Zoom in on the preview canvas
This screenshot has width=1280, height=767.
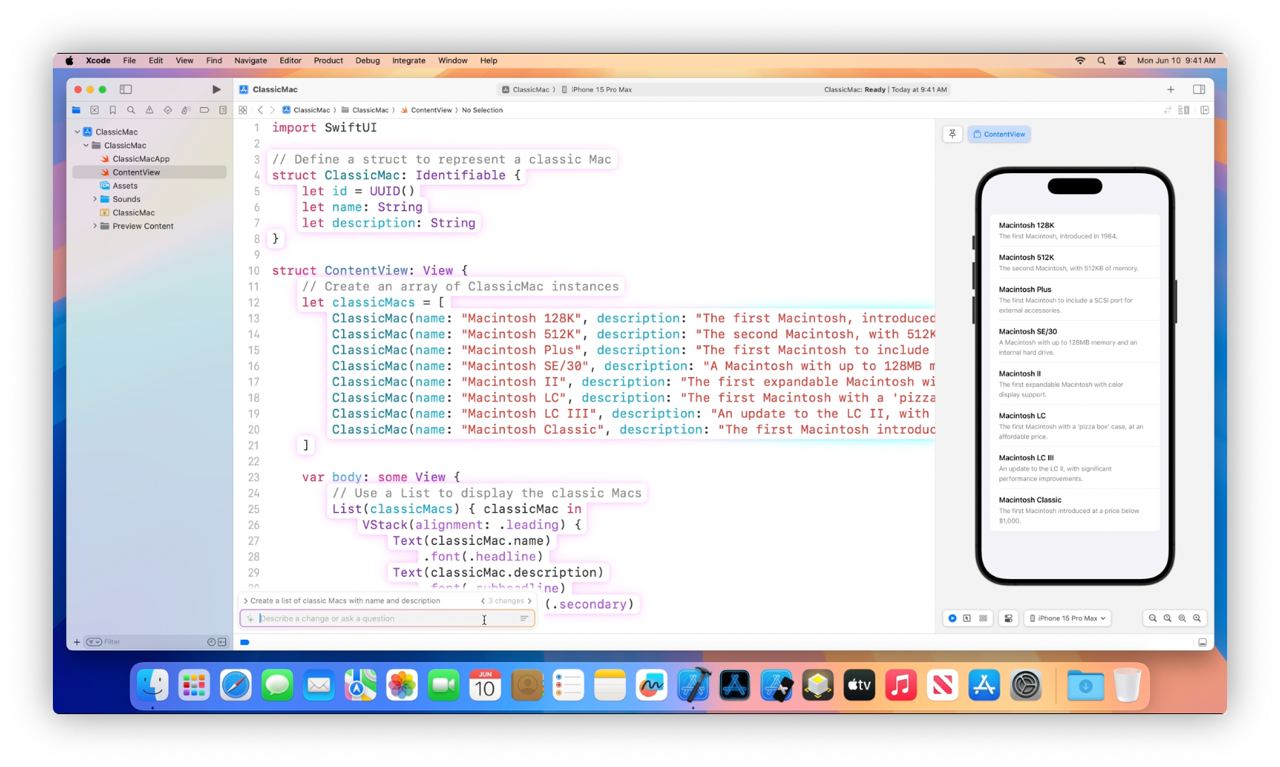point(1196,618)
